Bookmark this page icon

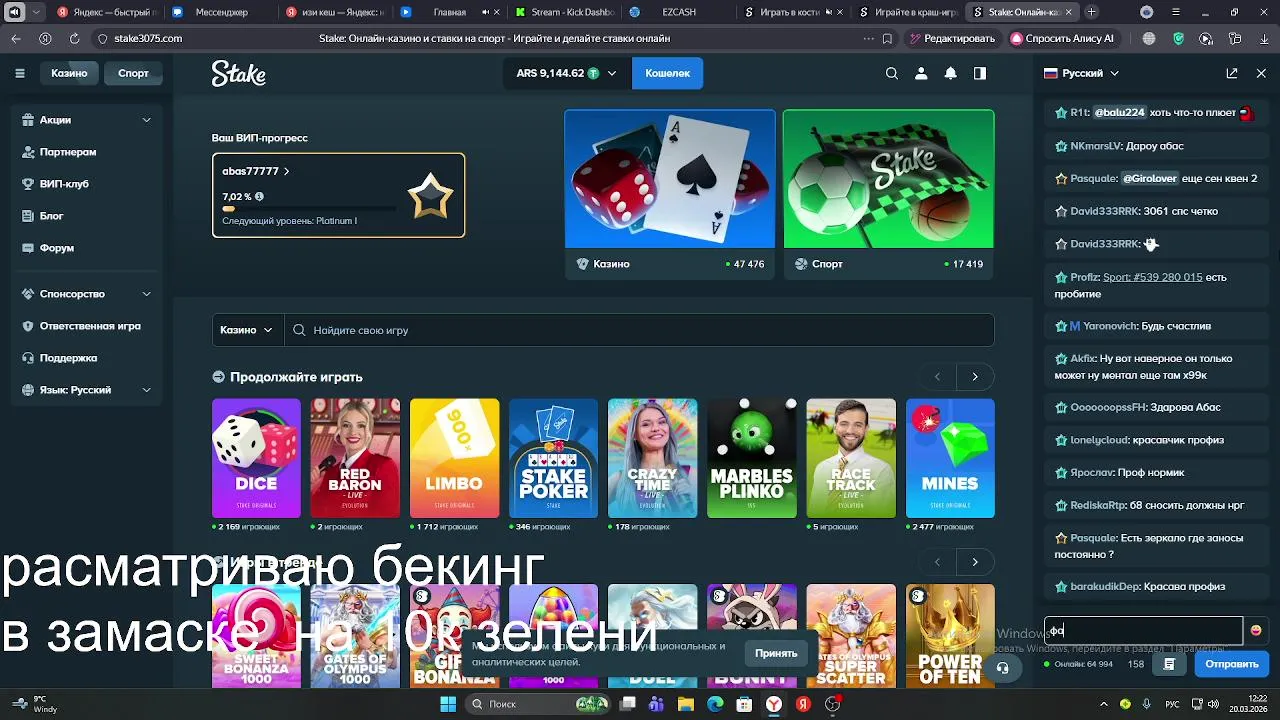(x=887, y=38)
